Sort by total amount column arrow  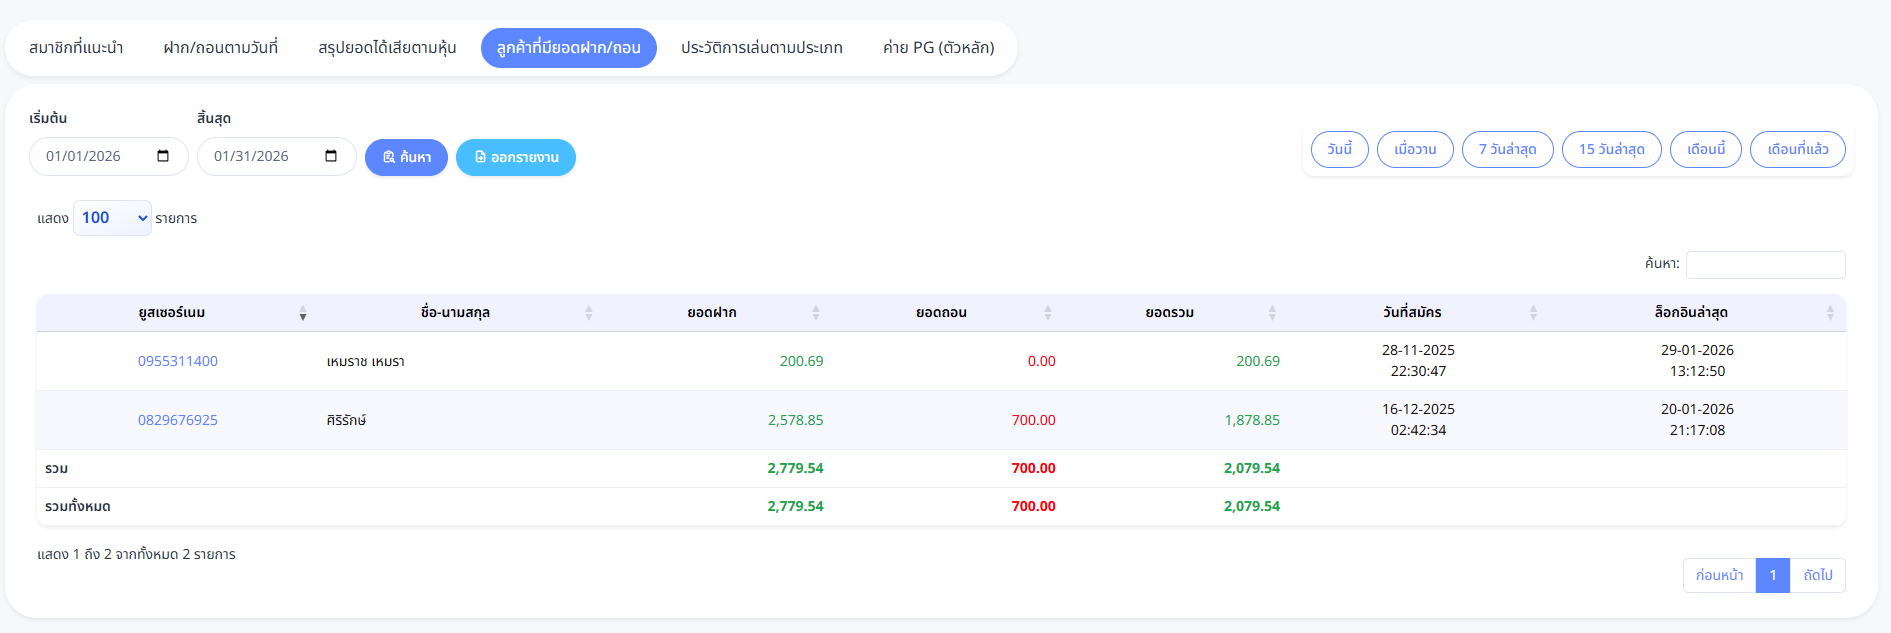[x=1272, y=313]
